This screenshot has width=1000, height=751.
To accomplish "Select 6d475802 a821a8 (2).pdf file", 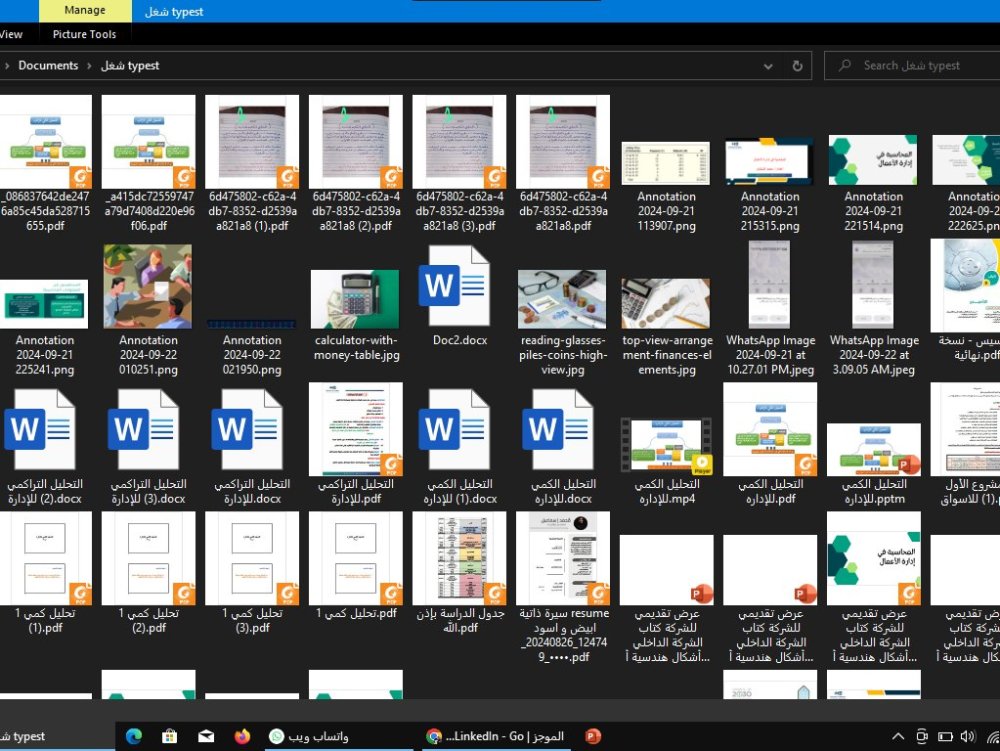I will [x=356, y=164].
